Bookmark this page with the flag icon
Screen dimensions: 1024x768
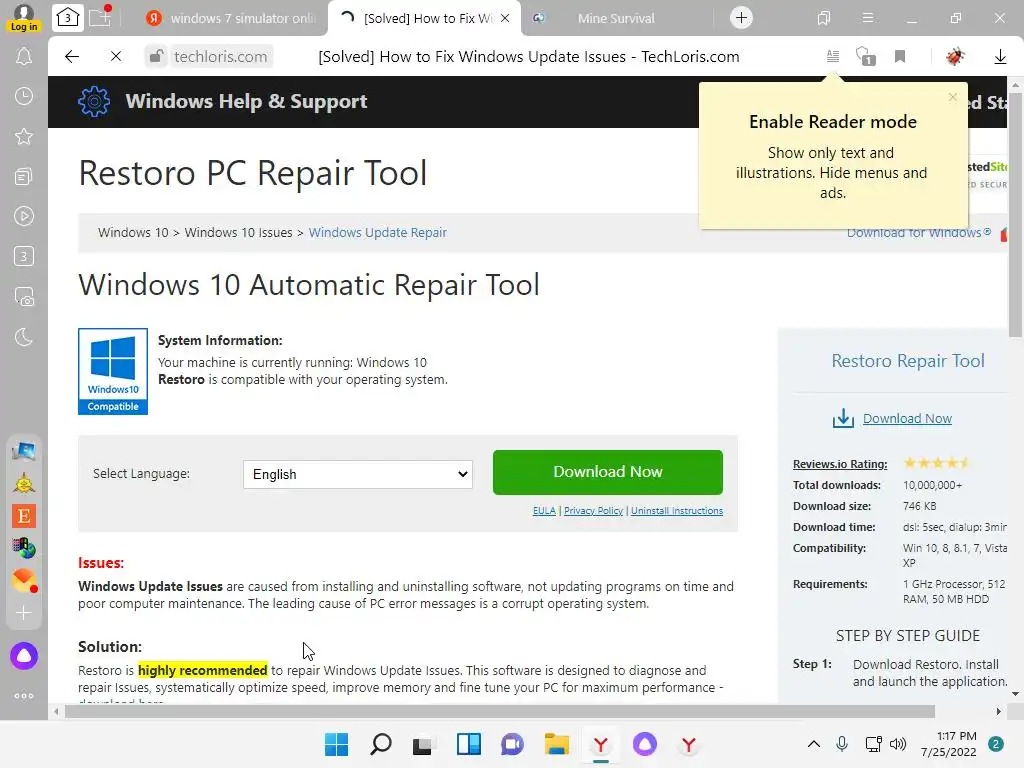900,57
